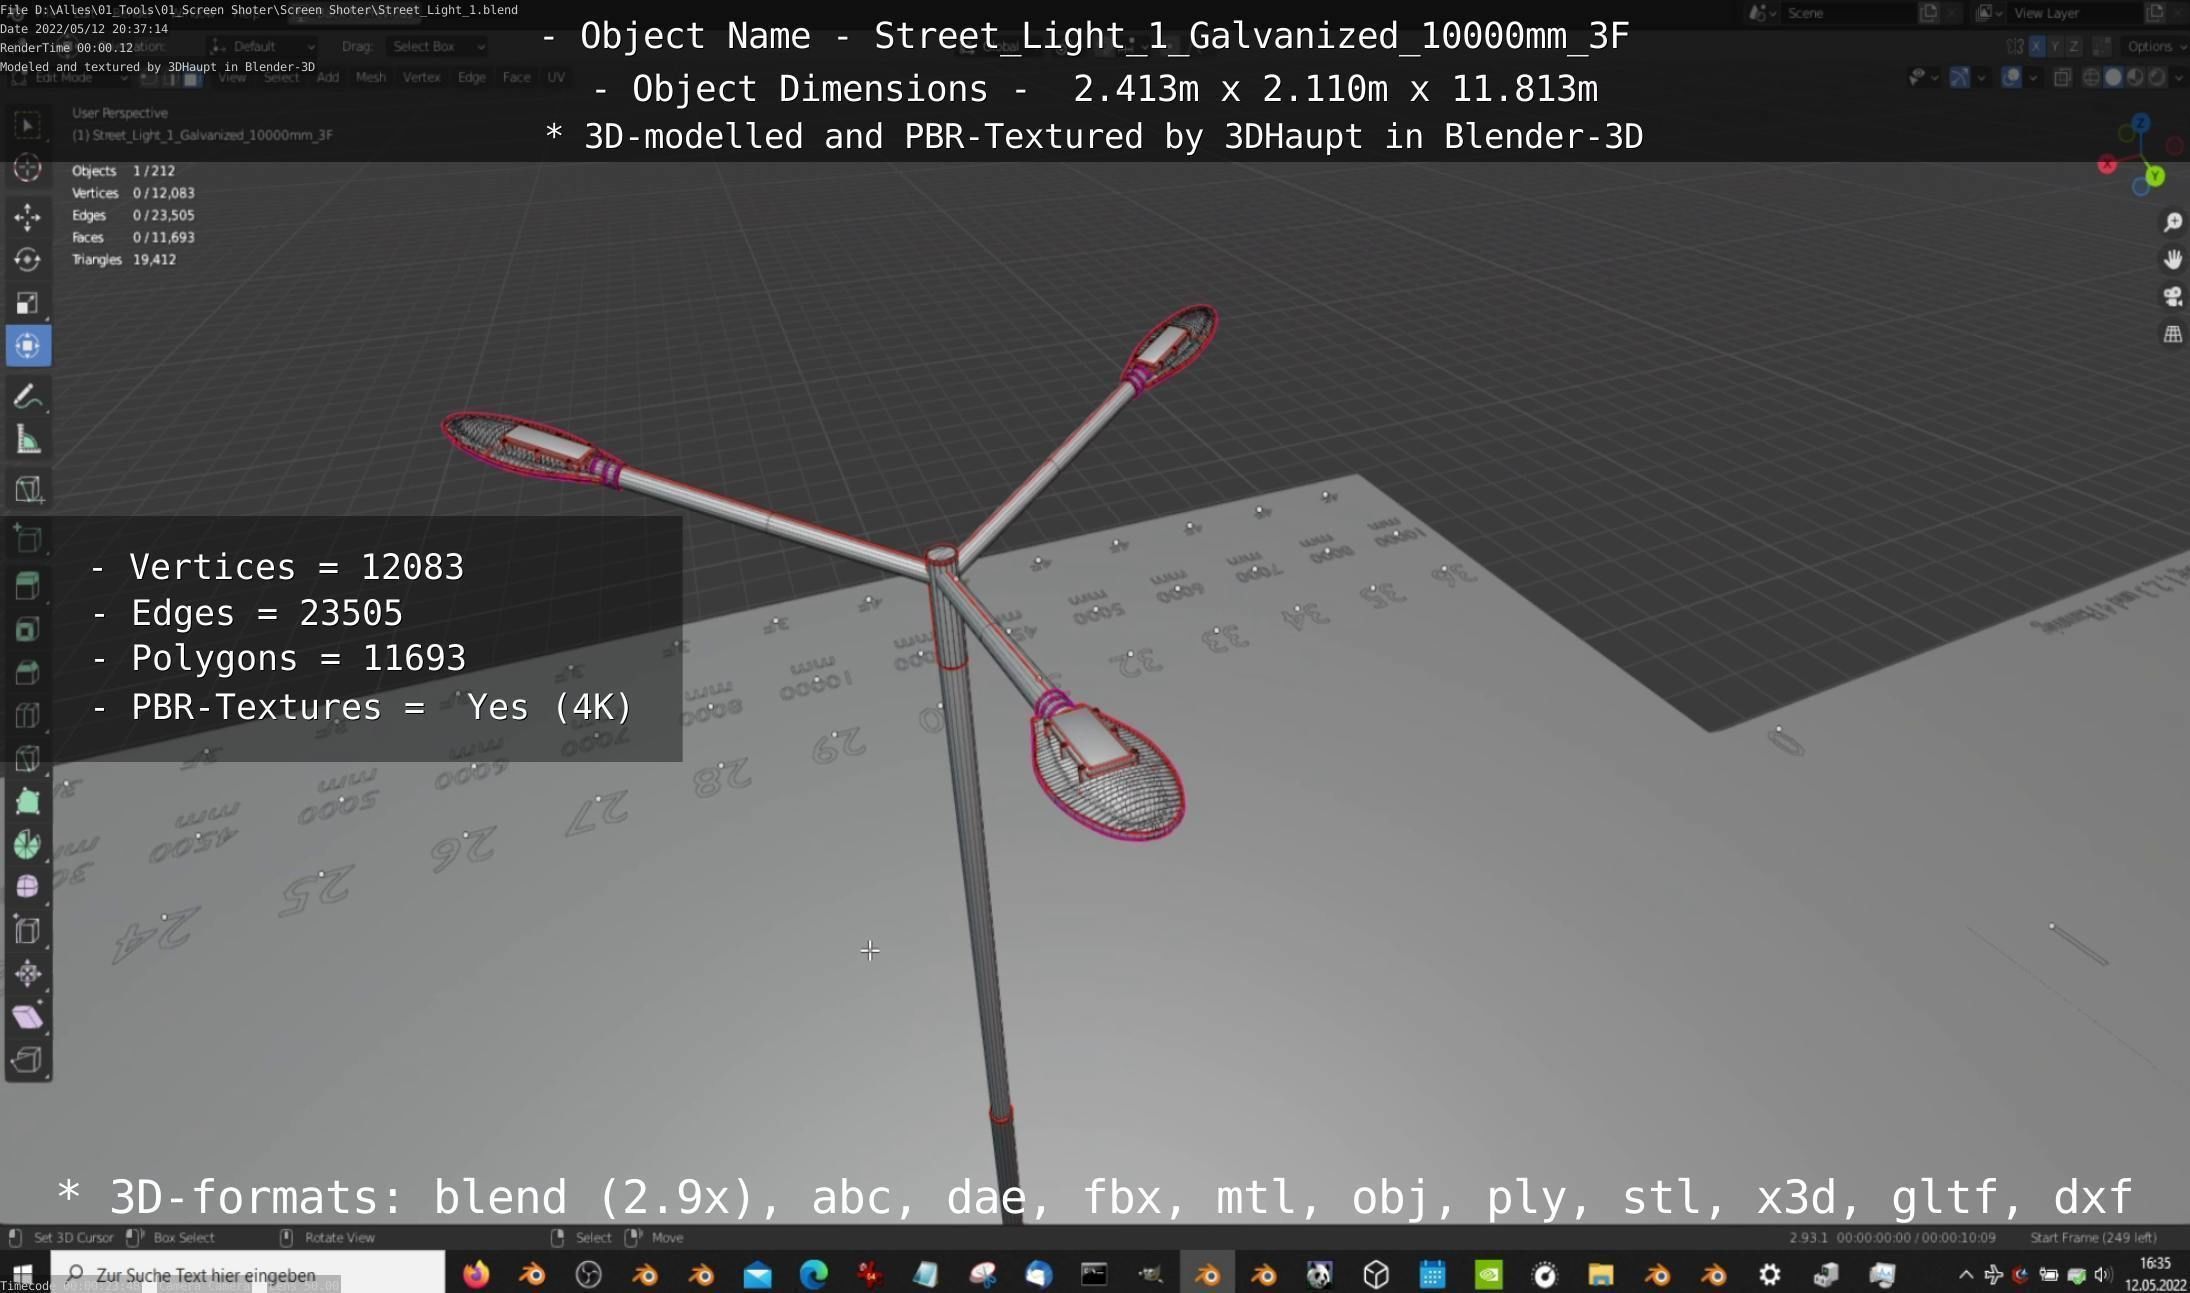The image size is (2190, 1293).
Task: Switch to wireframe shading
Action: (2090, 78)
